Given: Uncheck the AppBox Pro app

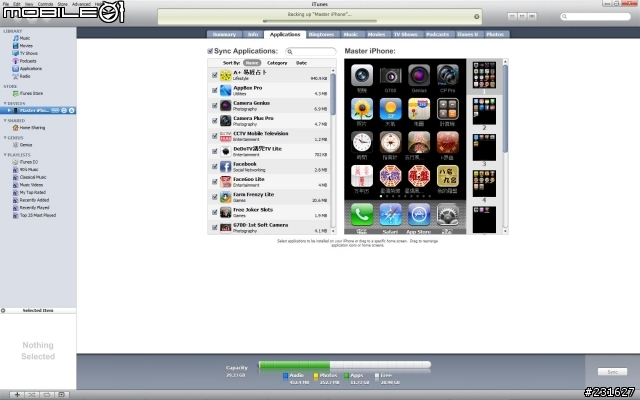Looking at the screenshot, I should (214, 90).
